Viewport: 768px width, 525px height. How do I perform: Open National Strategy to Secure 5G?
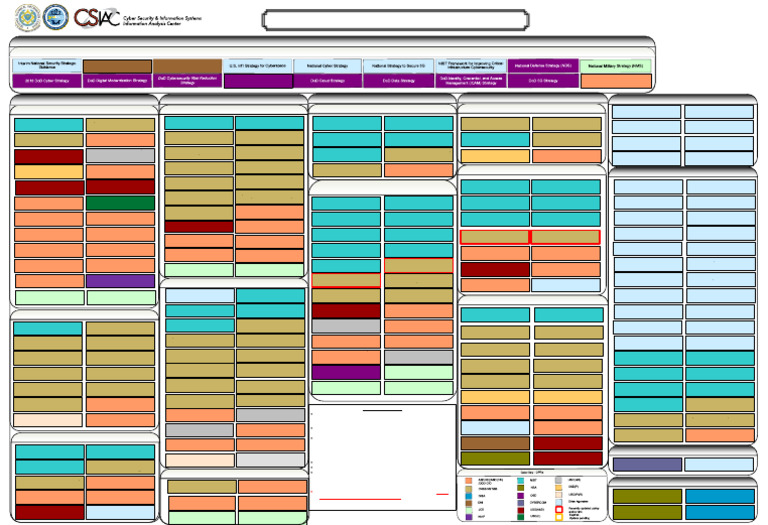pyautogui.click(x=399, y=66)
